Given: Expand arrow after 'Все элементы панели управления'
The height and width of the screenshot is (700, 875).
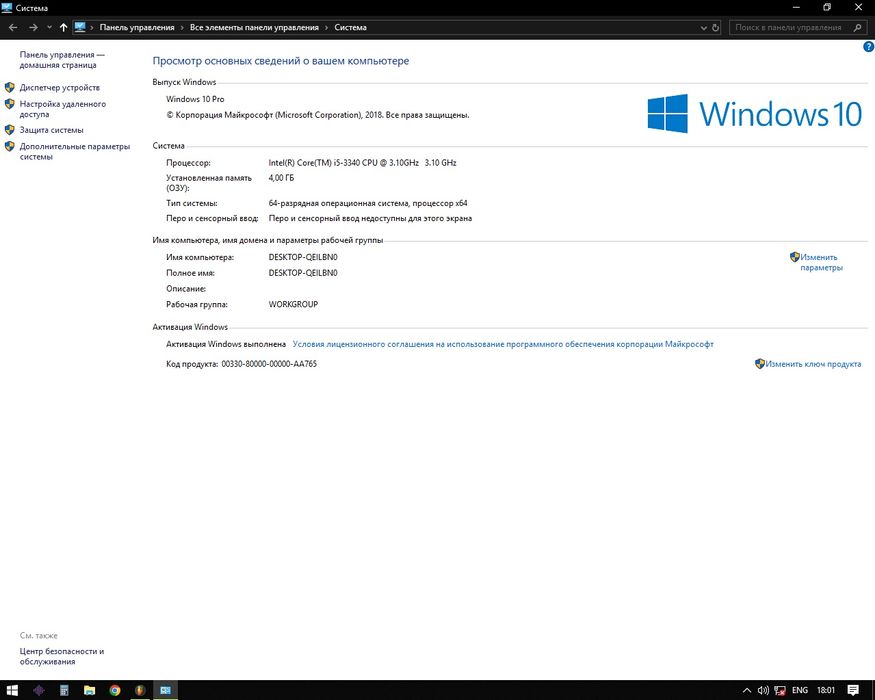Looking at the screenshot, I should (326, 27).
